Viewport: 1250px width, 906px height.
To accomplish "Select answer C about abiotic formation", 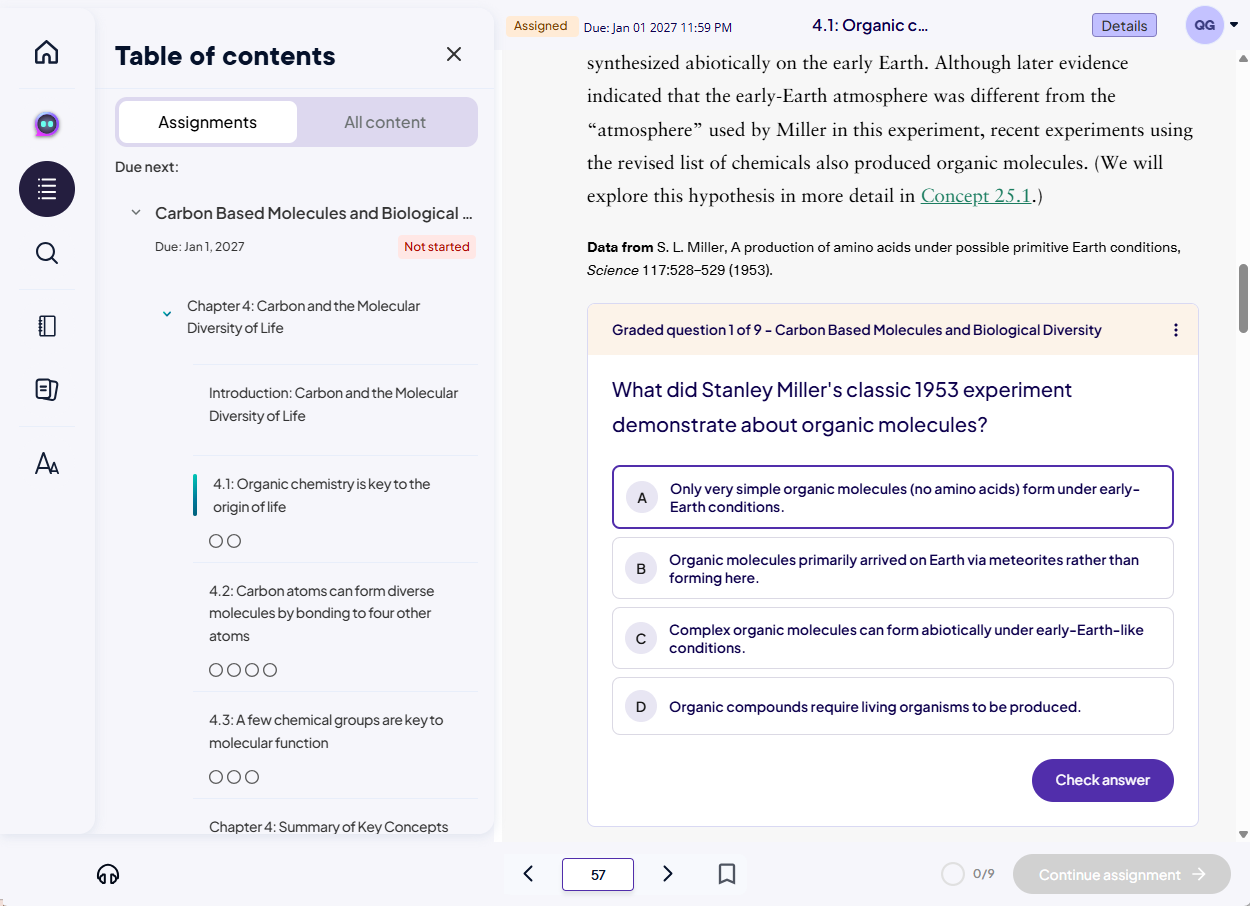I will (x=892, y=638).
